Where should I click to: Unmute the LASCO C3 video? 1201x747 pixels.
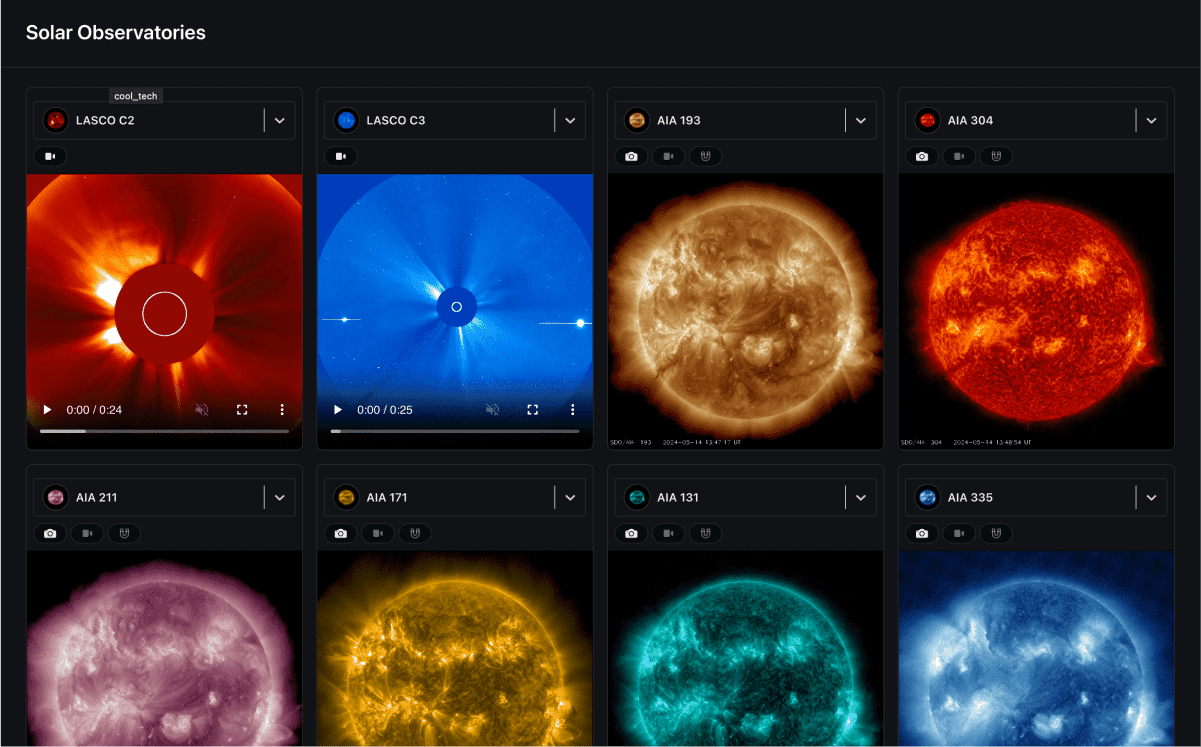click(492, 409)
